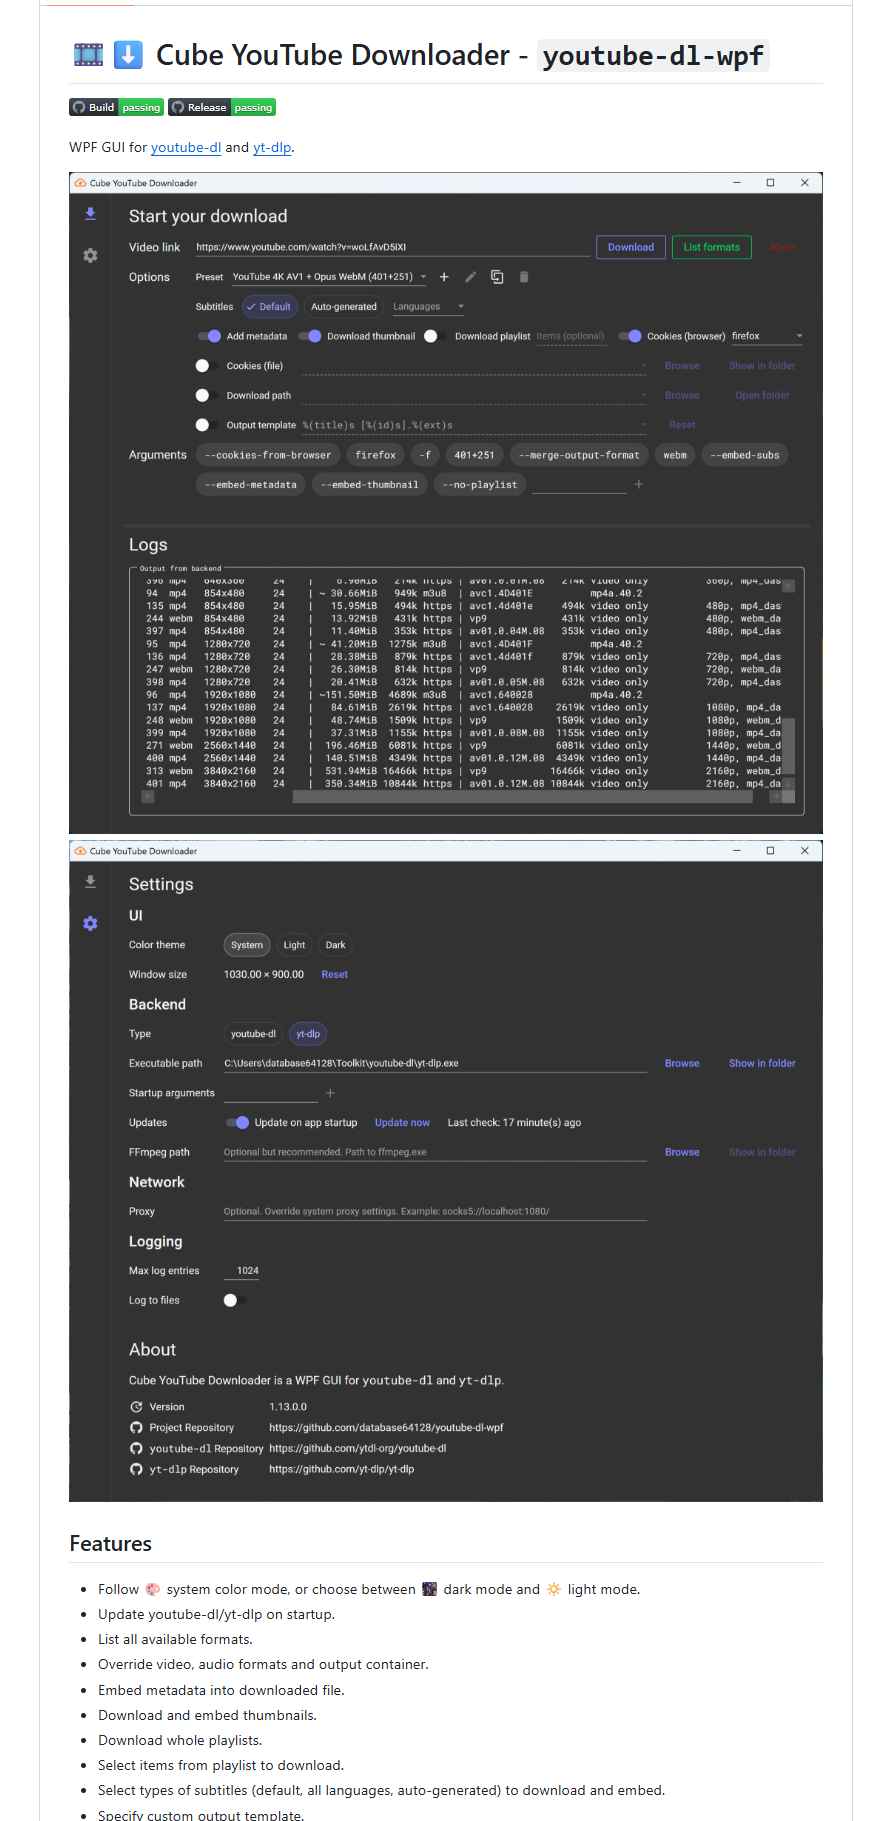878x1821 pixels.
Task: Toggle Update on app startup switch
Action: pos(237,1123)
